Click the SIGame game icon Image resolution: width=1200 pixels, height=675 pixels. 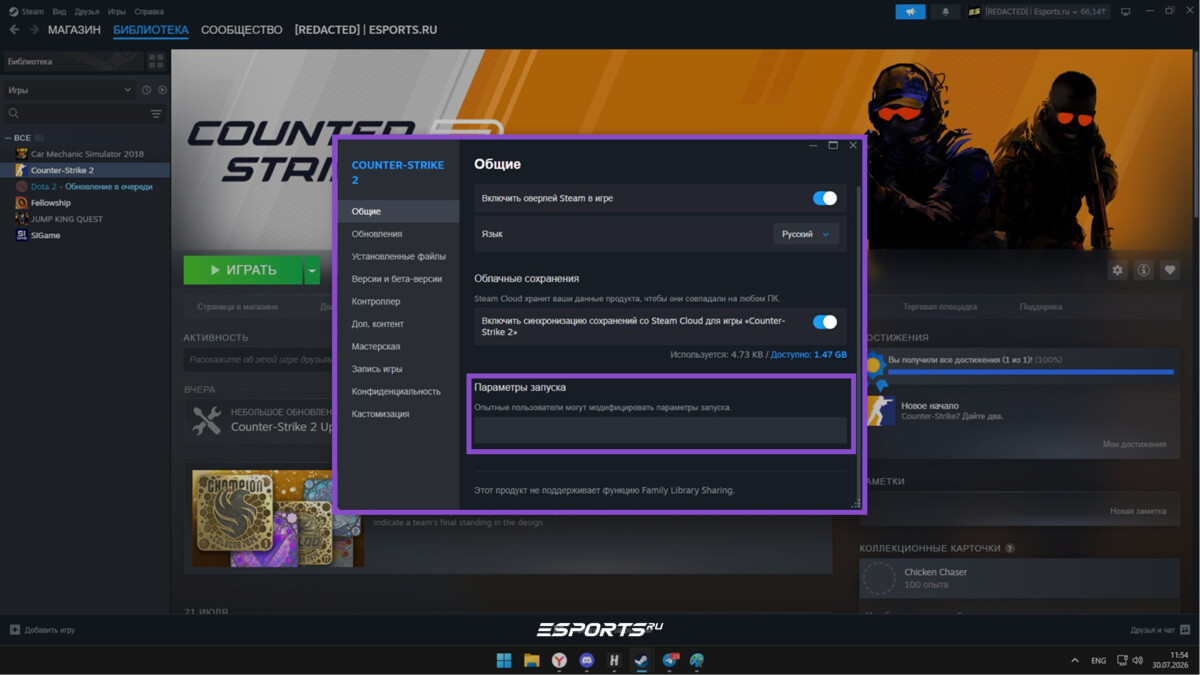21,235
